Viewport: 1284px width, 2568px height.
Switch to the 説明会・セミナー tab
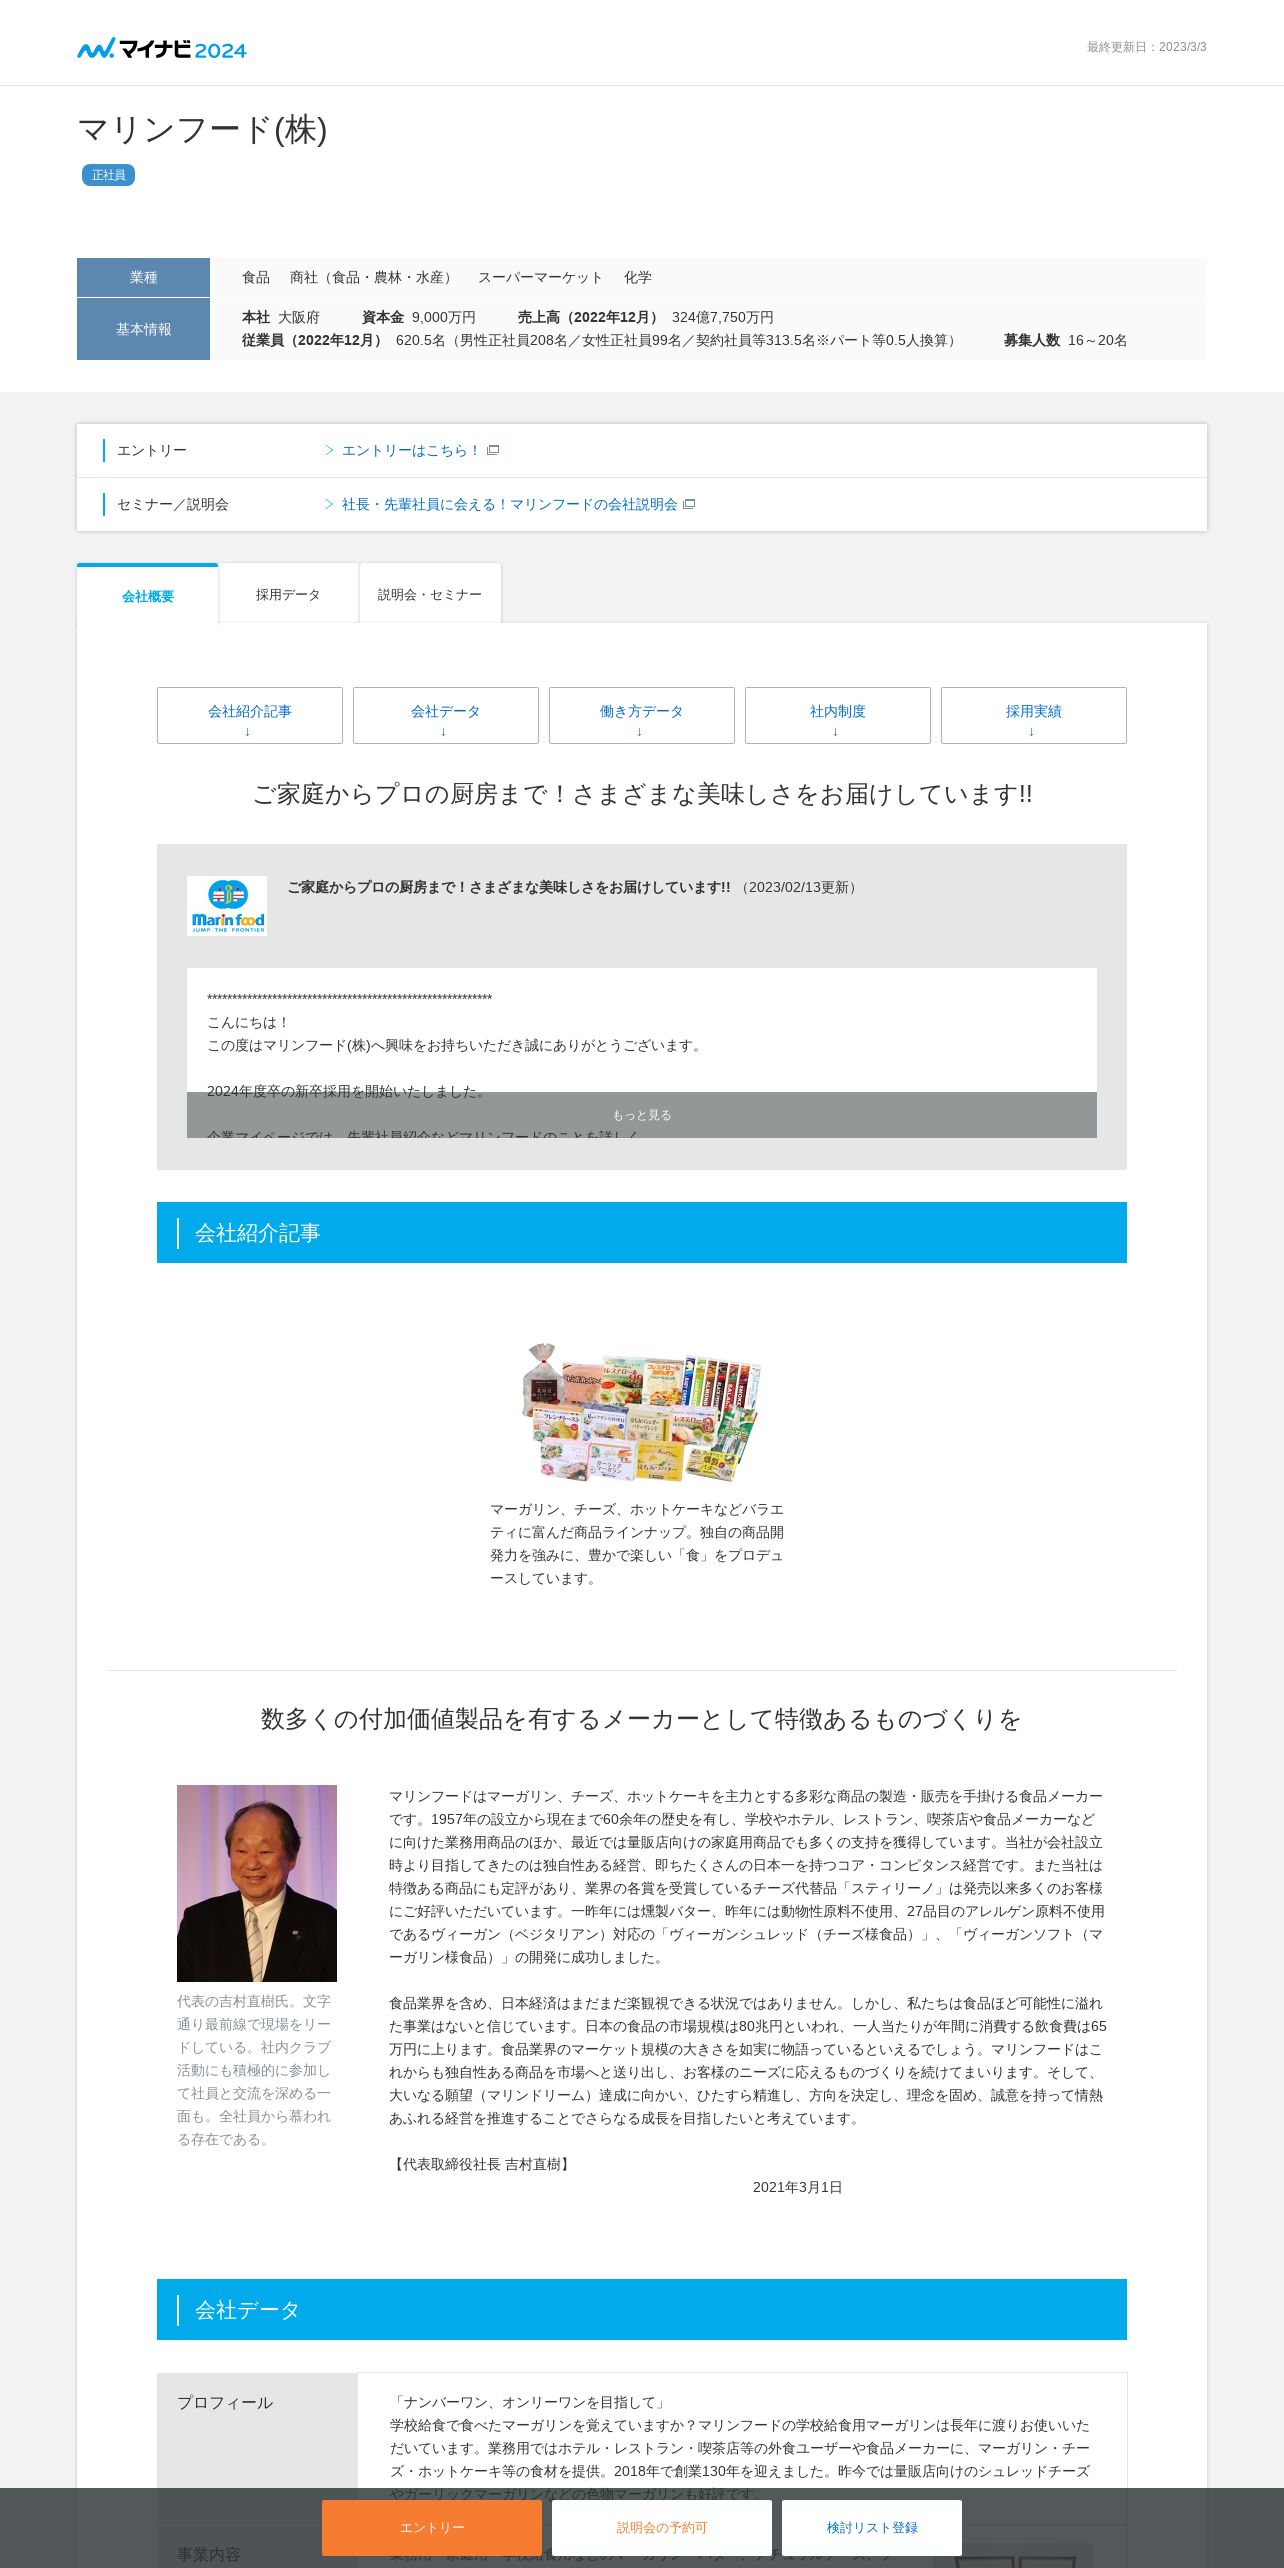tap(430, 595)
